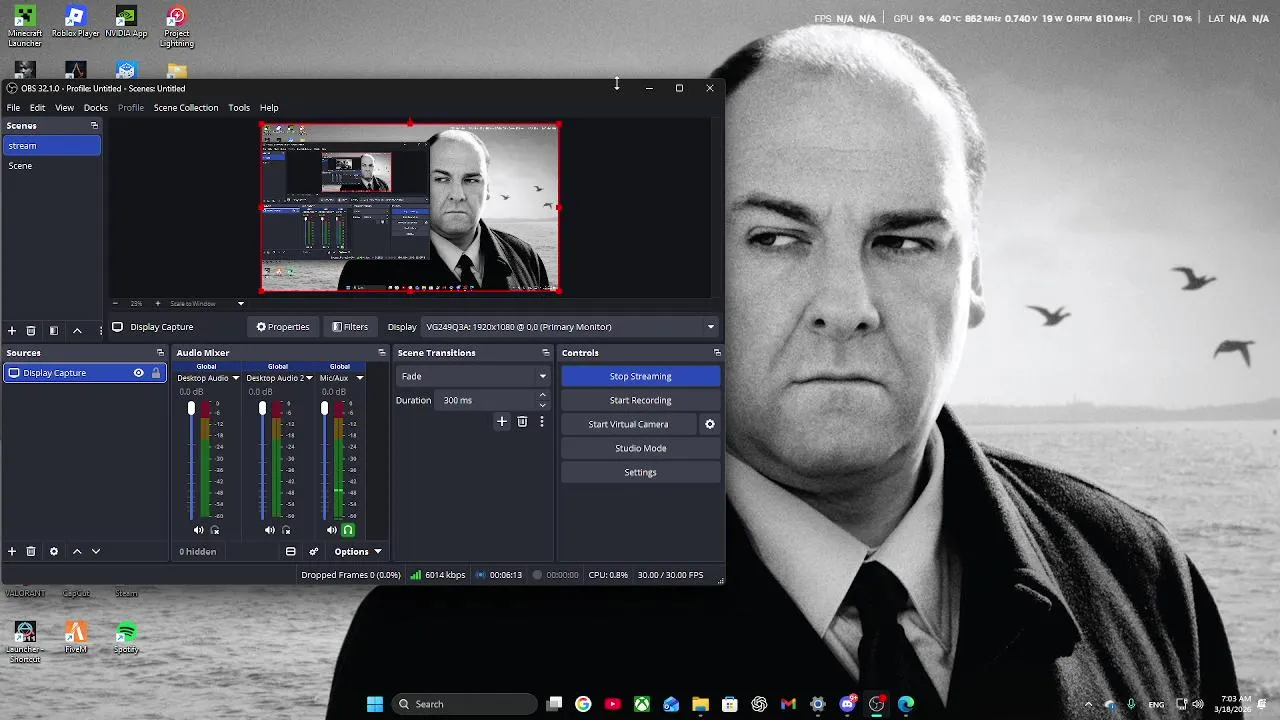
Task: Open the Tools menu
Action: pyautogui.click(x=239, y=108)
